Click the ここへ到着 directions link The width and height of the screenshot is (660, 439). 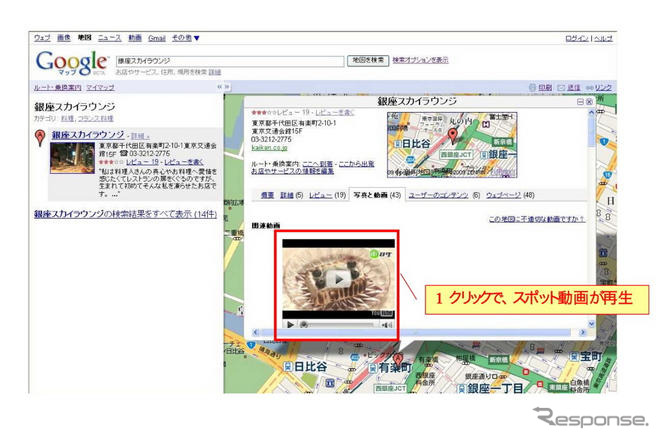pyautogui.click(x=317, y=164)
